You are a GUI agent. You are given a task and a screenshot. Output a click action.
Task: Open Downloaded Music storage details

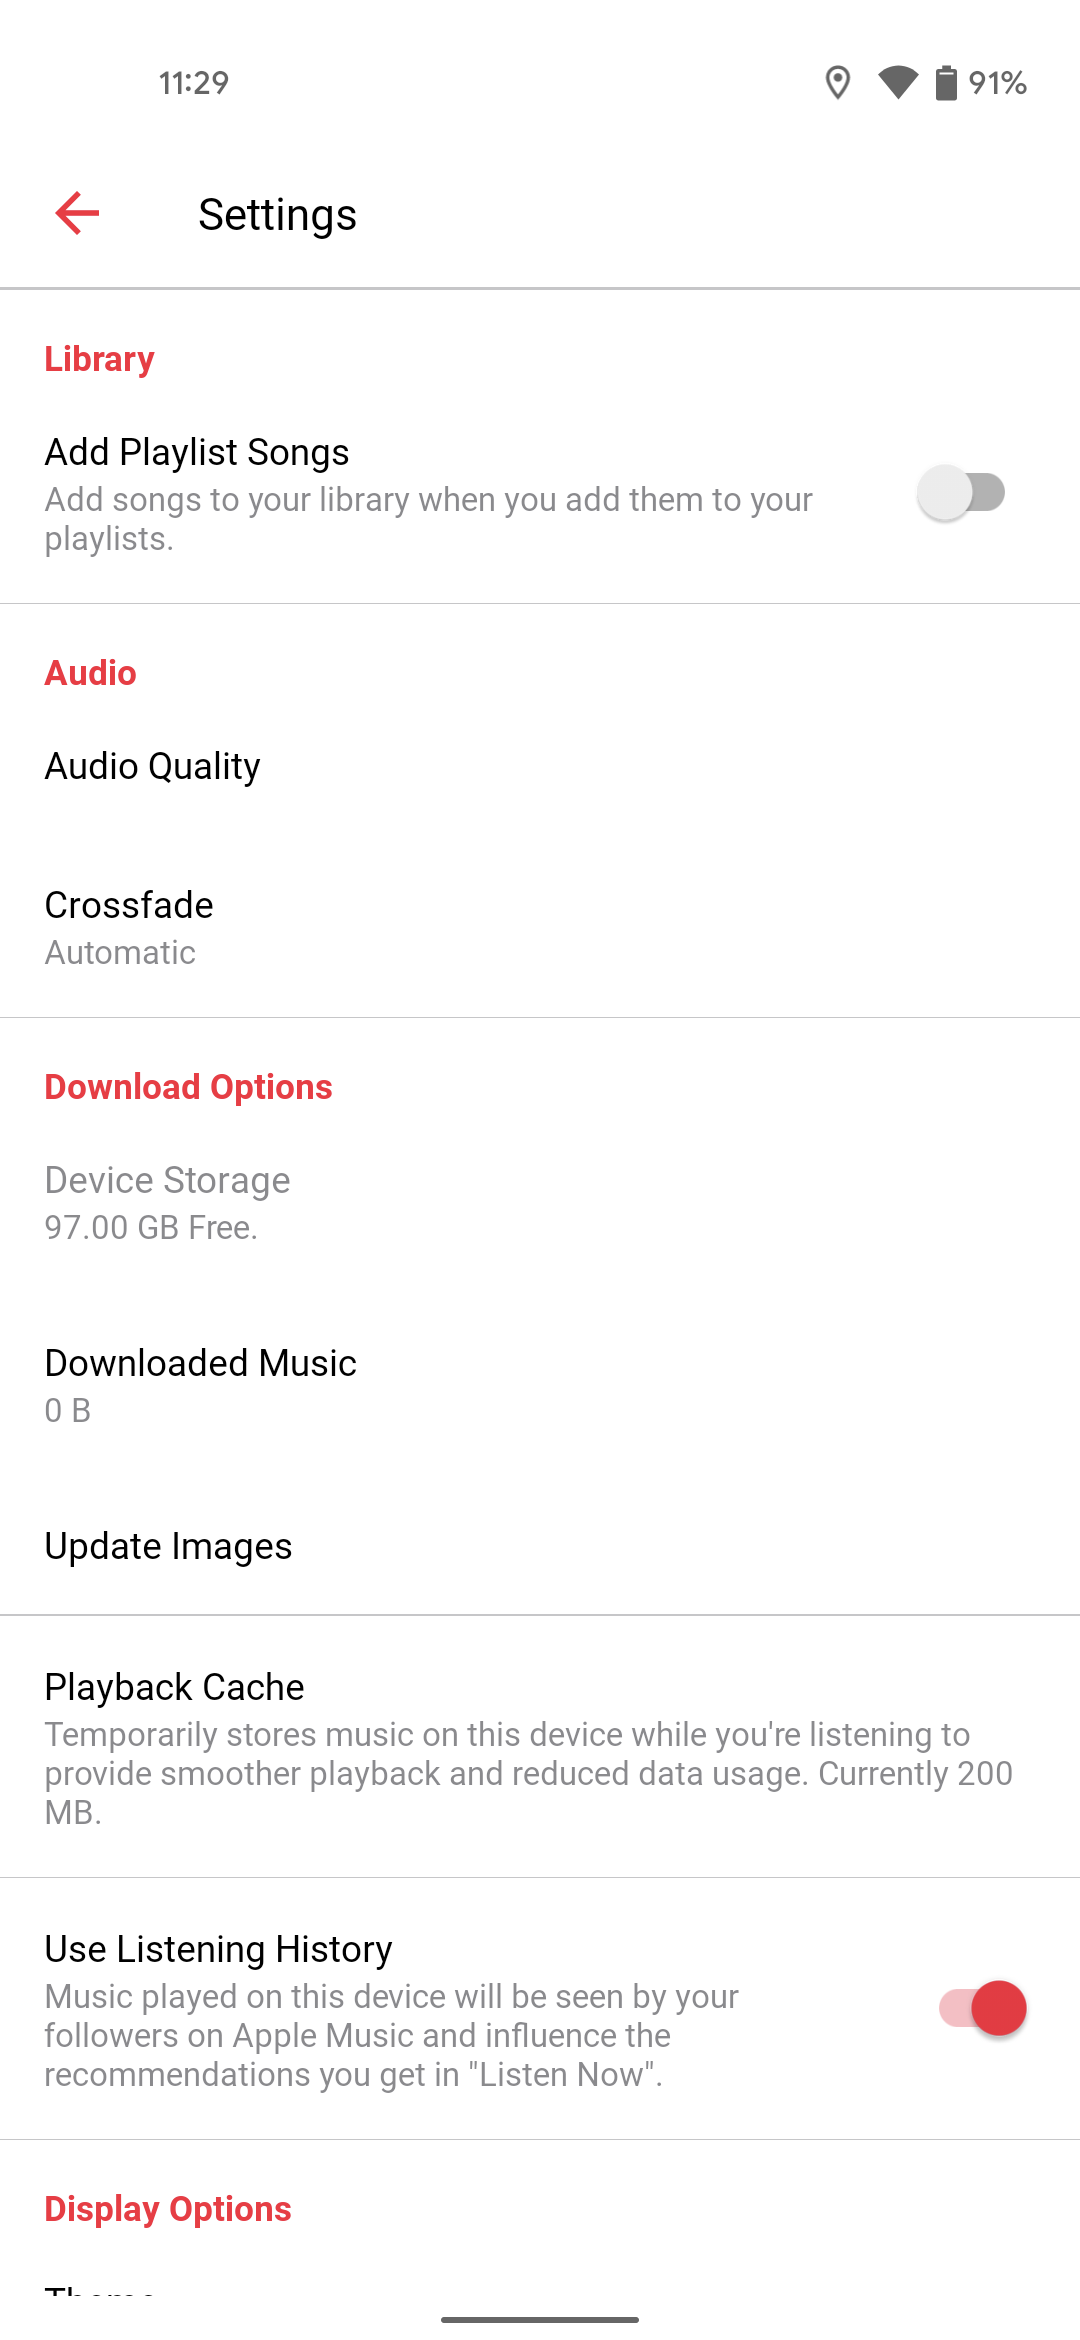201,1385
